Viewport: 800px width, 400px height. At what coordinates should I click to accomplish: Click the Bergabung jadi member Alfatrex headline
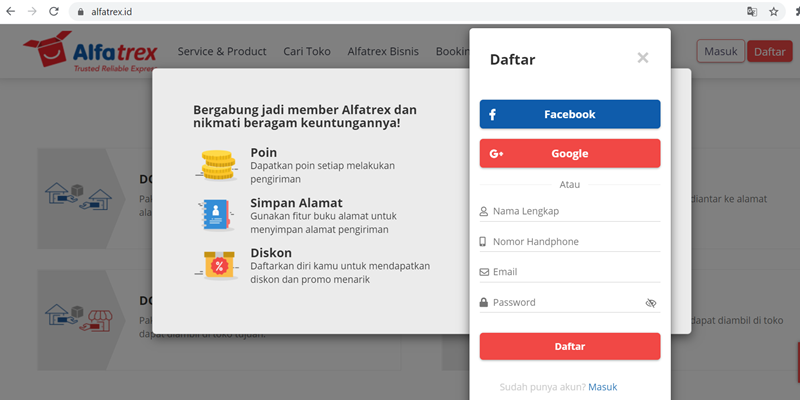click(x=305, y=117)
